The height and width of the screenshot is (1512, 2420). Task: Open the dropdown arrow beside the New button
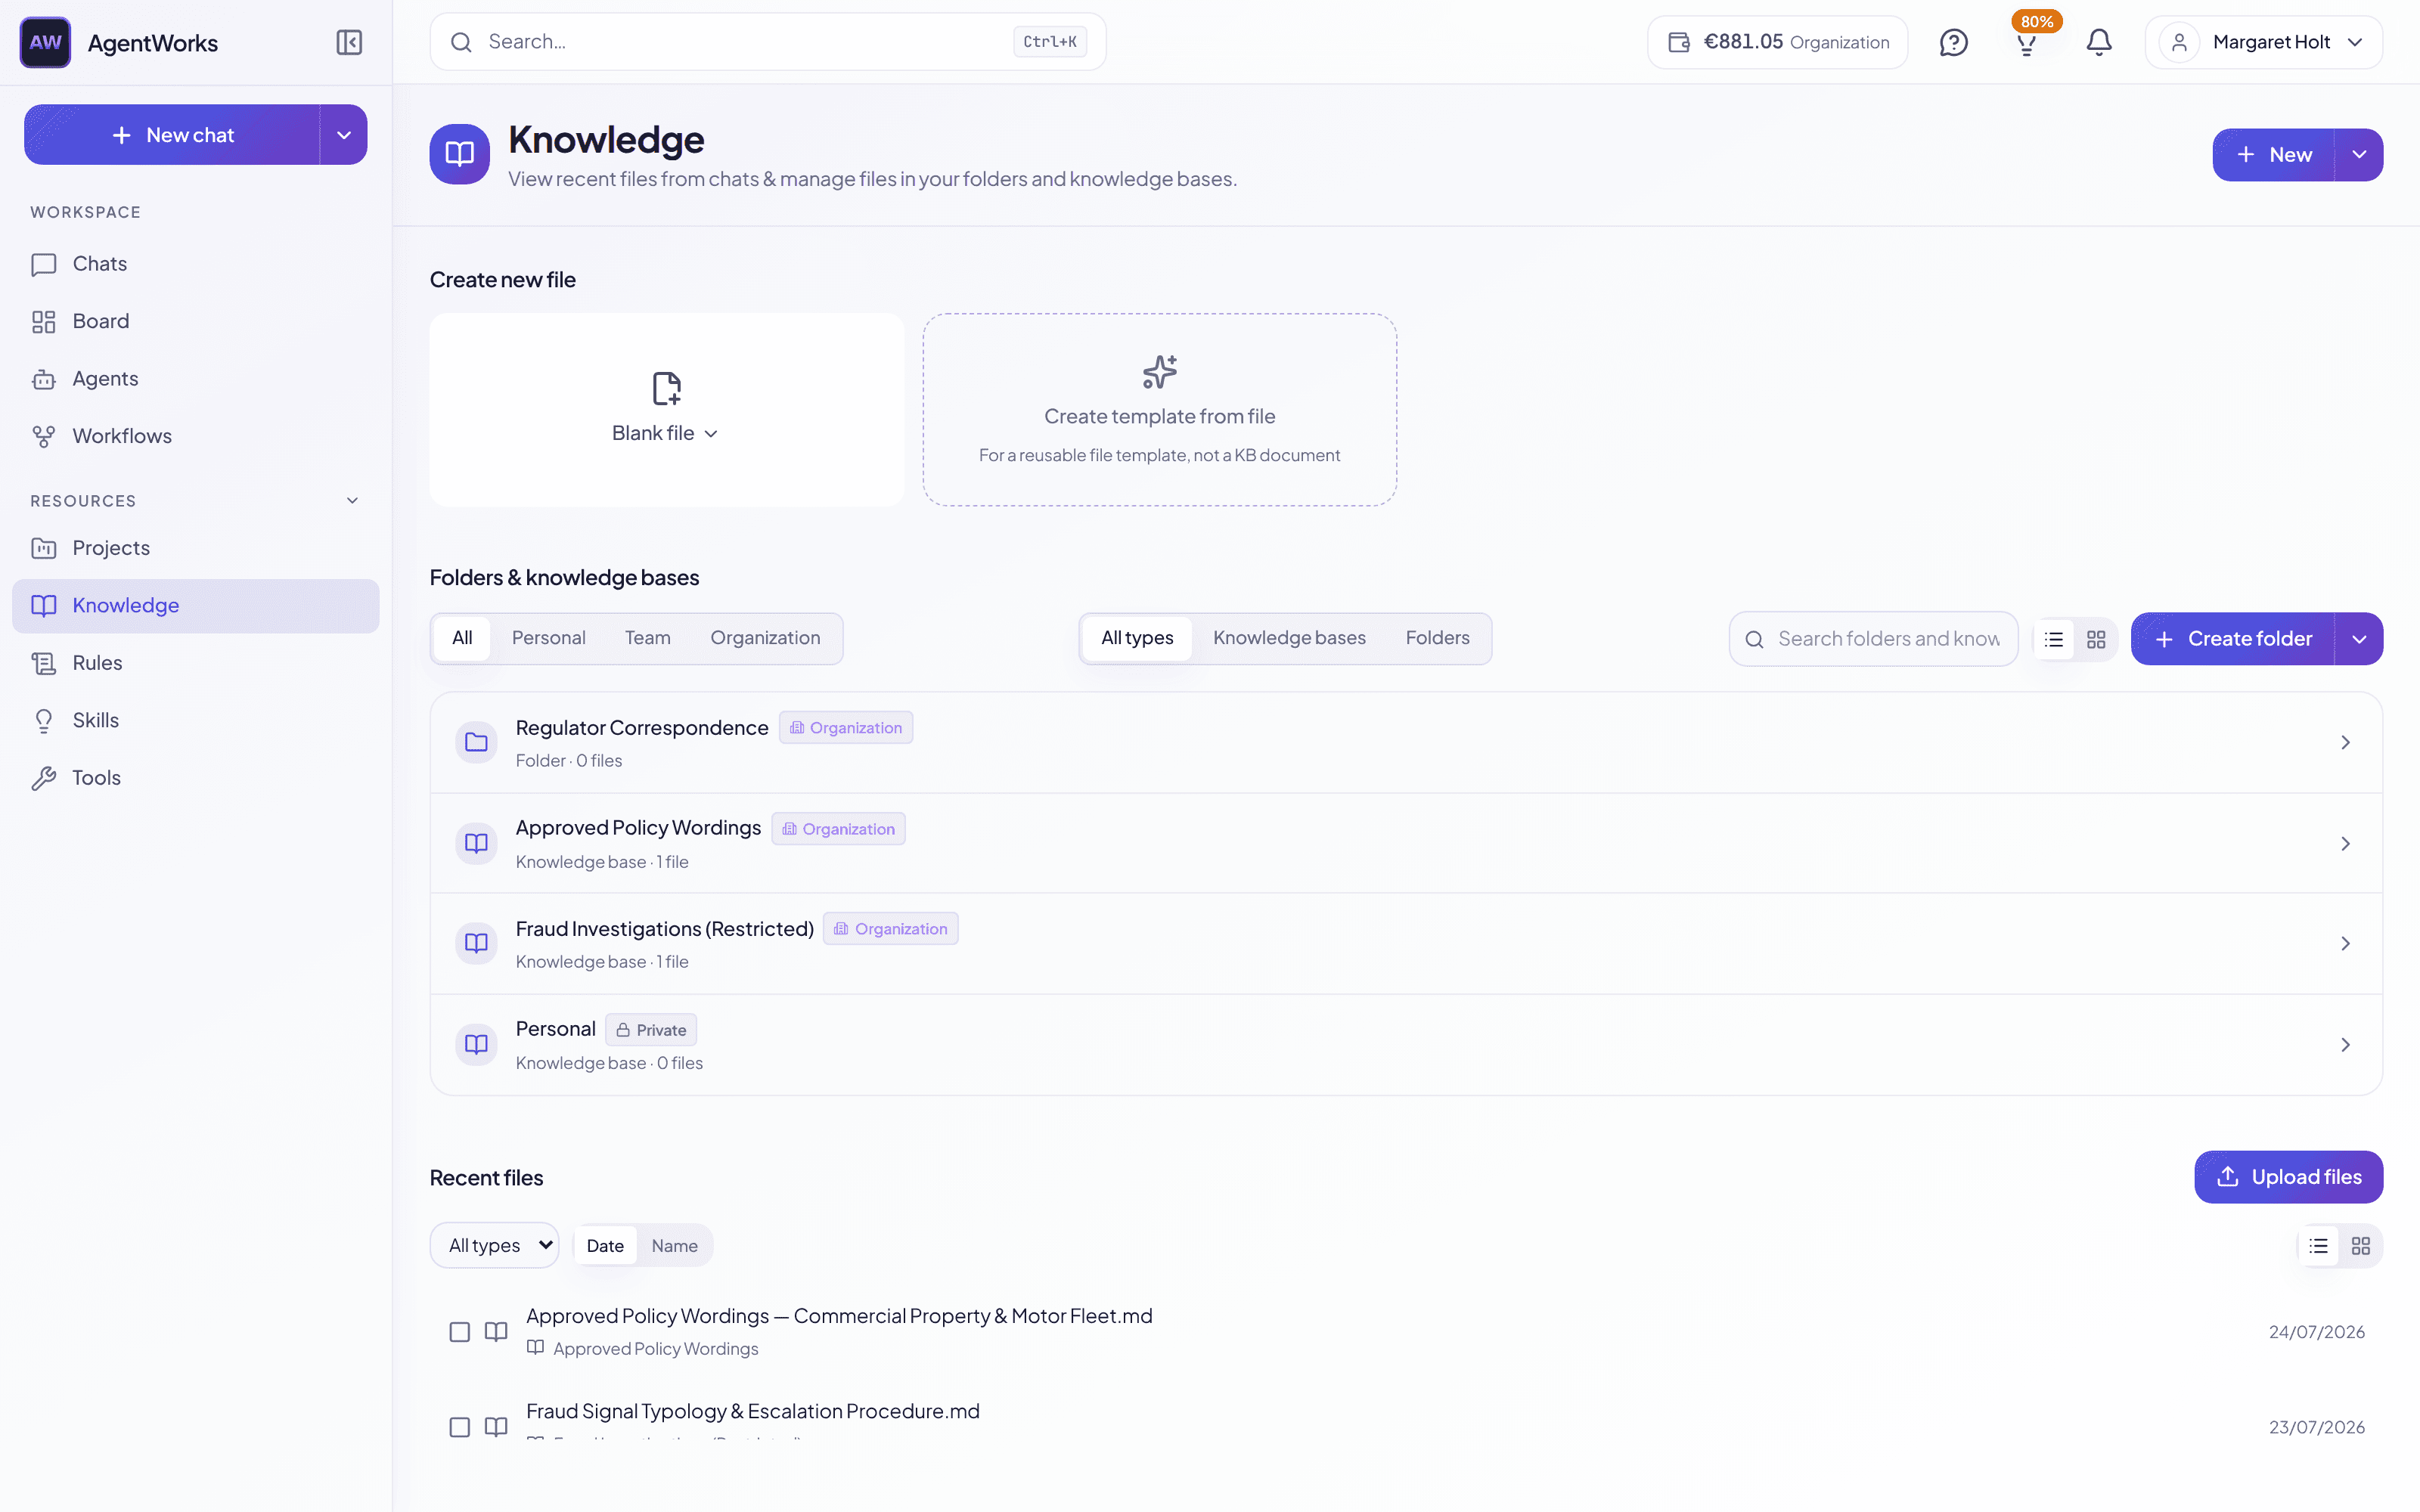click(2359, 155)
